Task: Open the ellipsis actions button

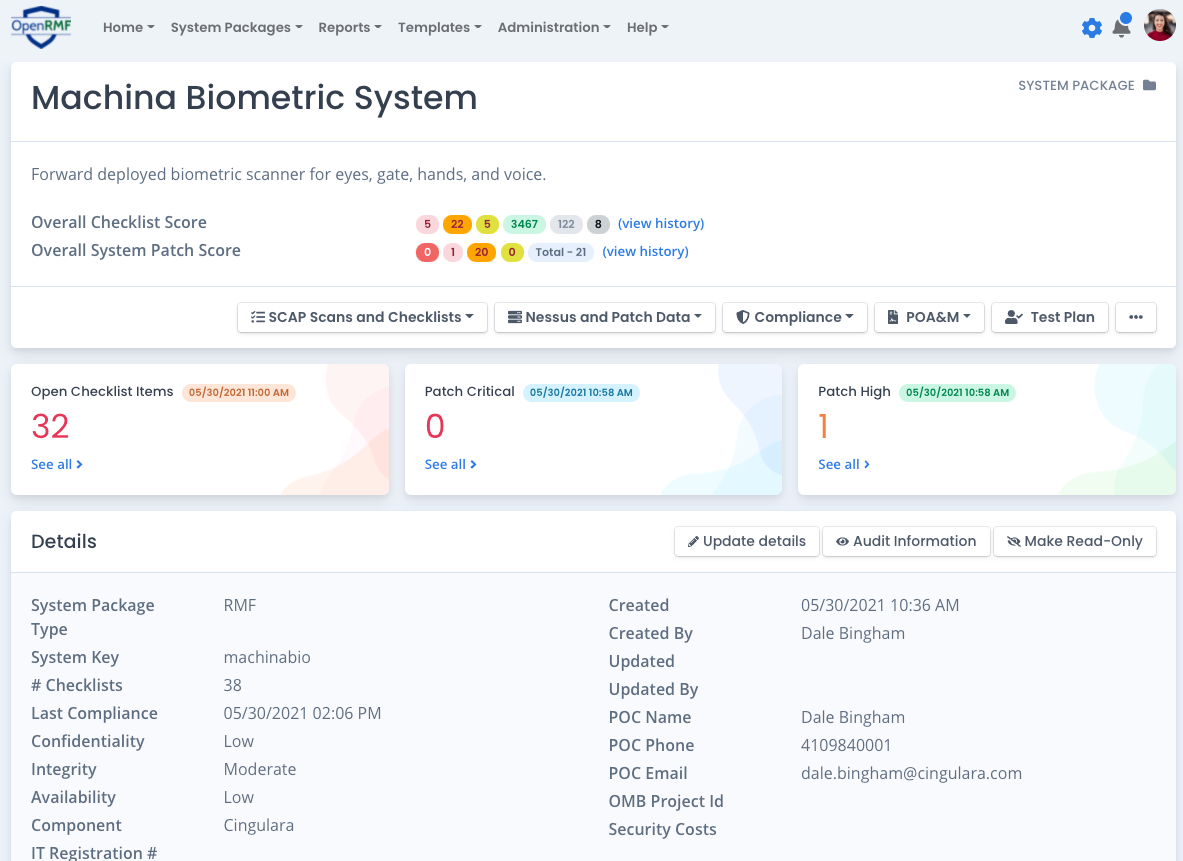Action: click(1135, 317)
